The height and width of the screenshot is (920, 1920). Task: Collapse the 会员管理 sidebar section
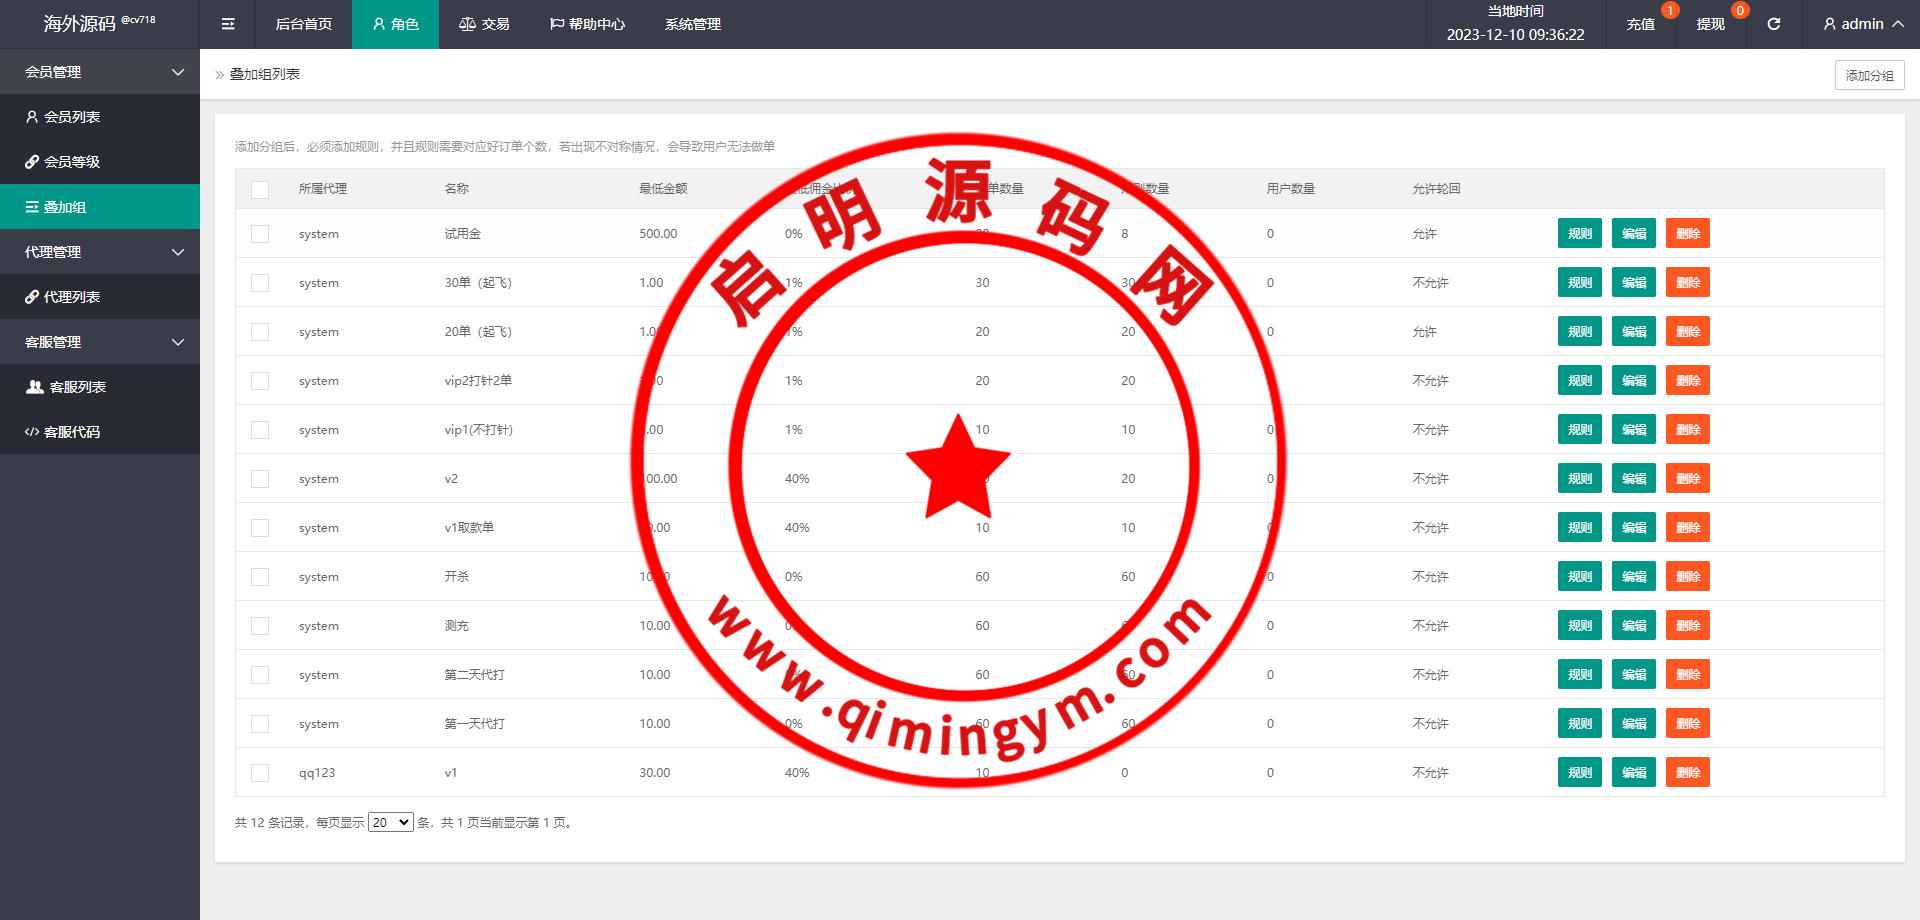(100, 72)
